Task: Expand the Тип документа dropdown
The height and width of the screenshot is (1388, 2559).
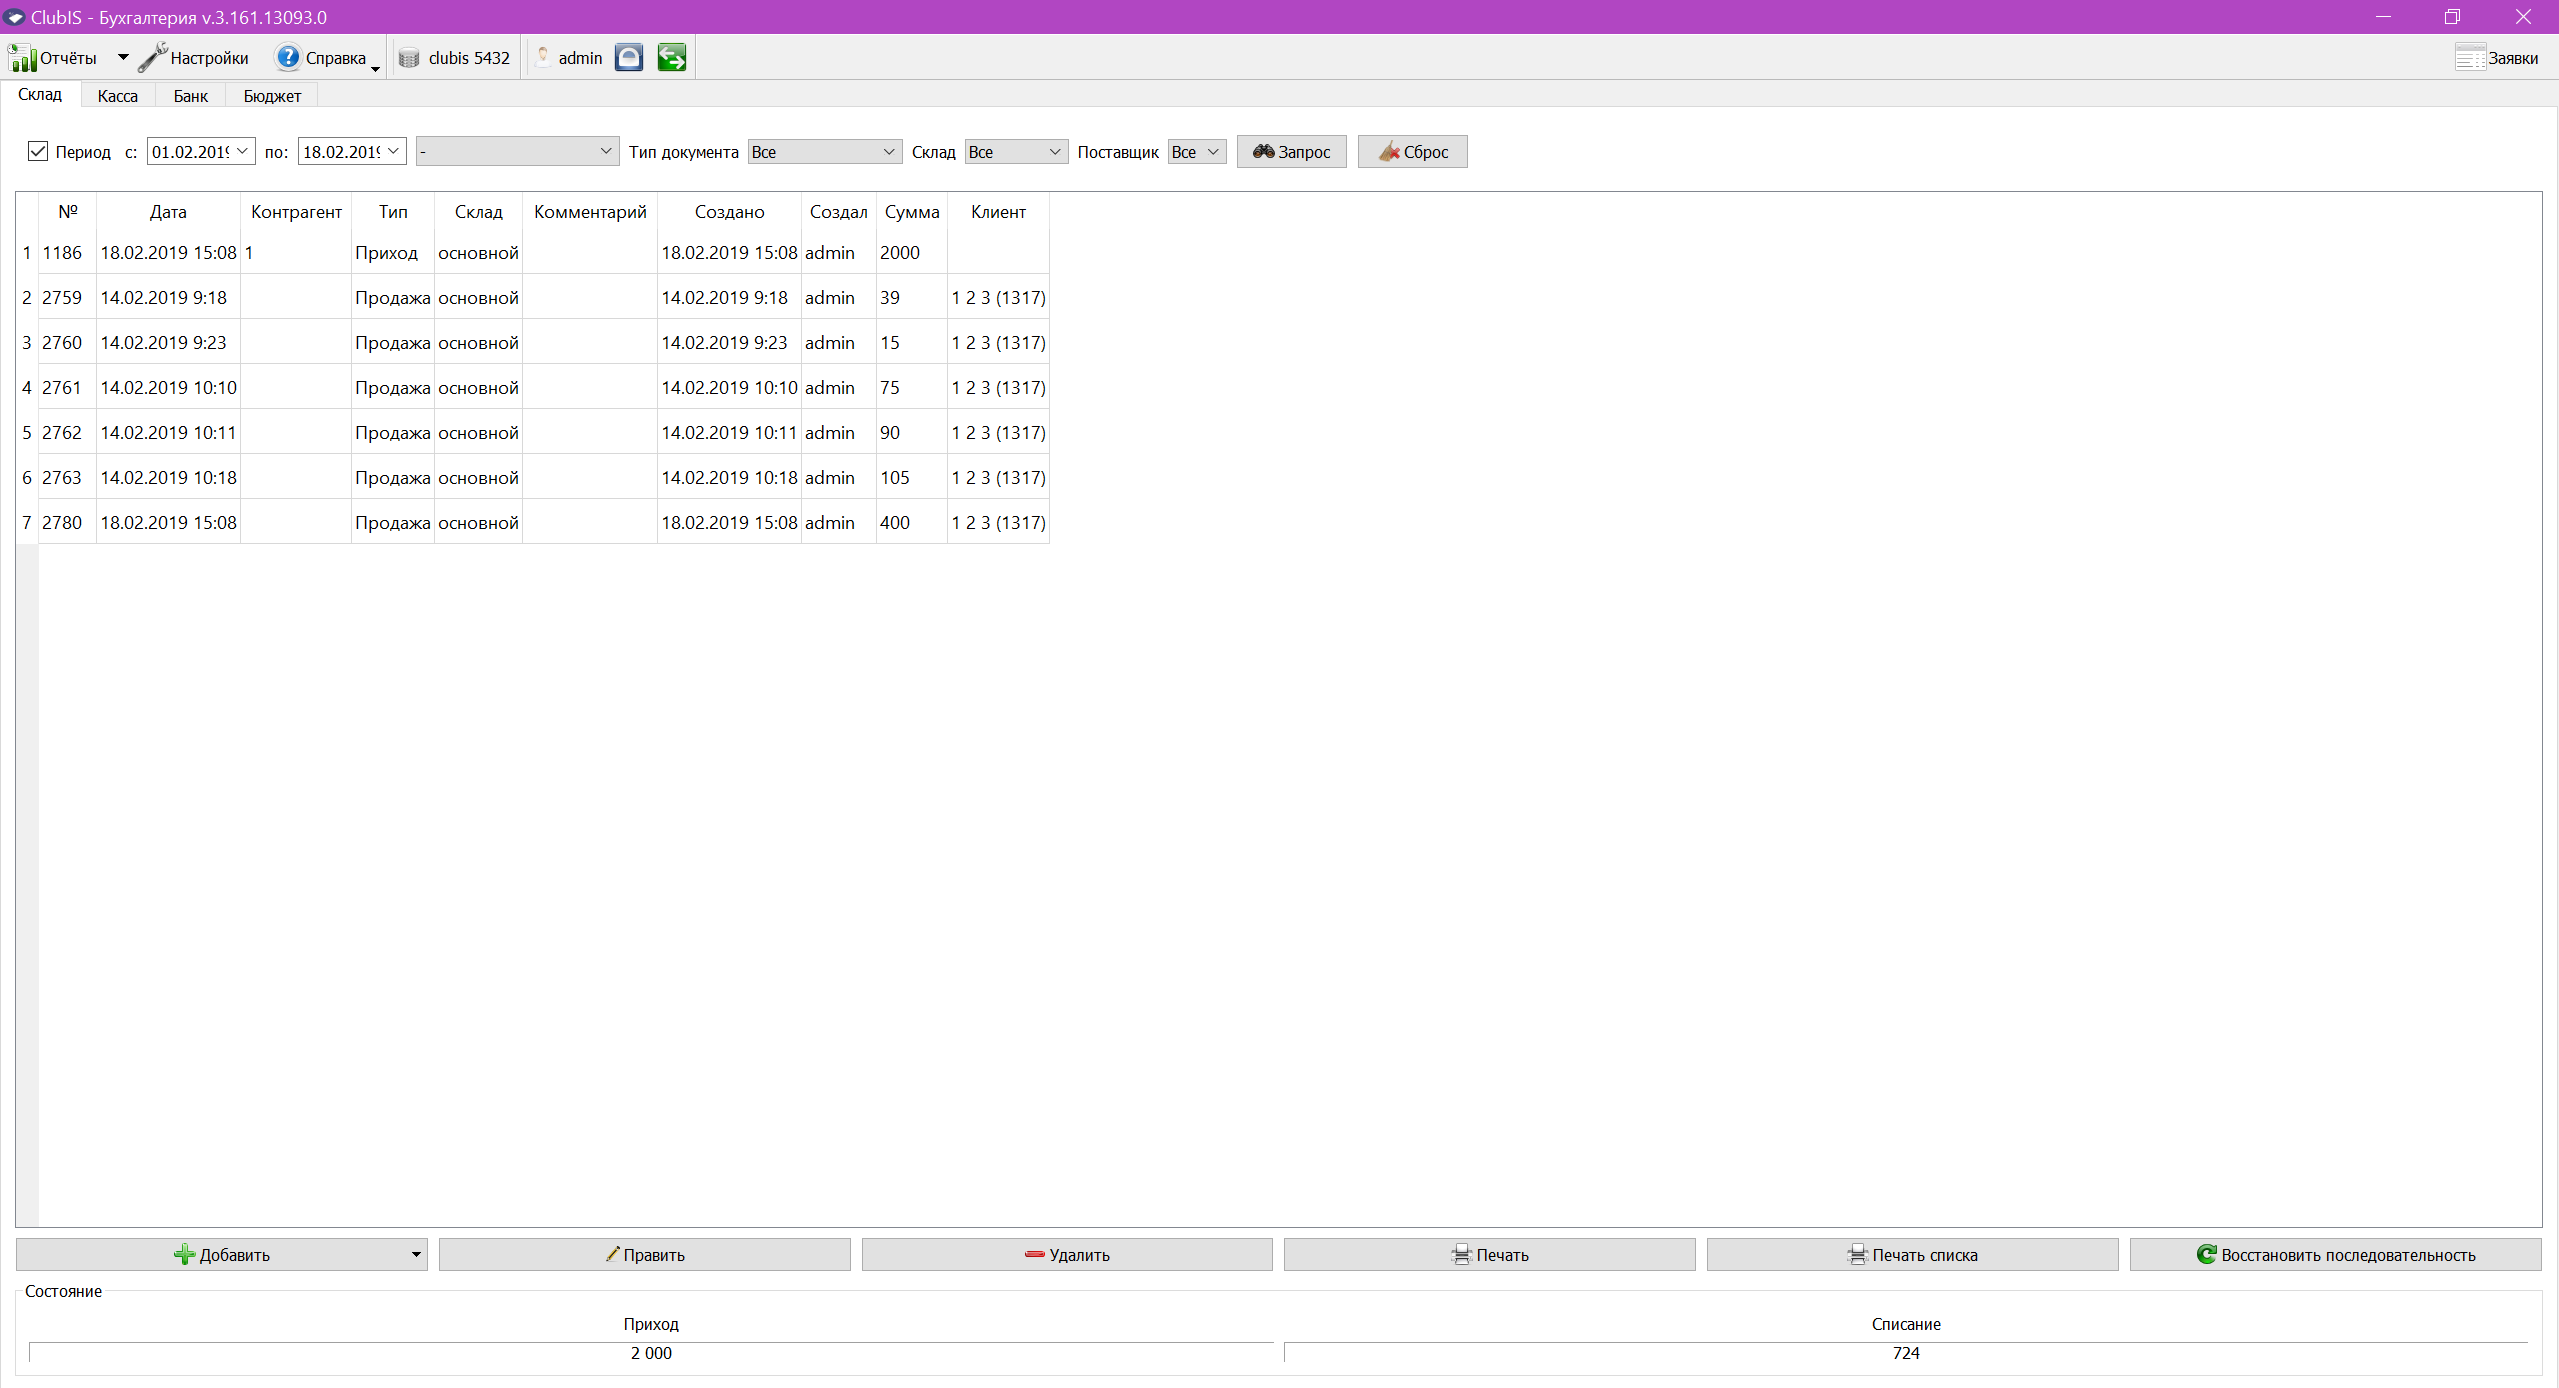Action: click(x=825, y=151)
